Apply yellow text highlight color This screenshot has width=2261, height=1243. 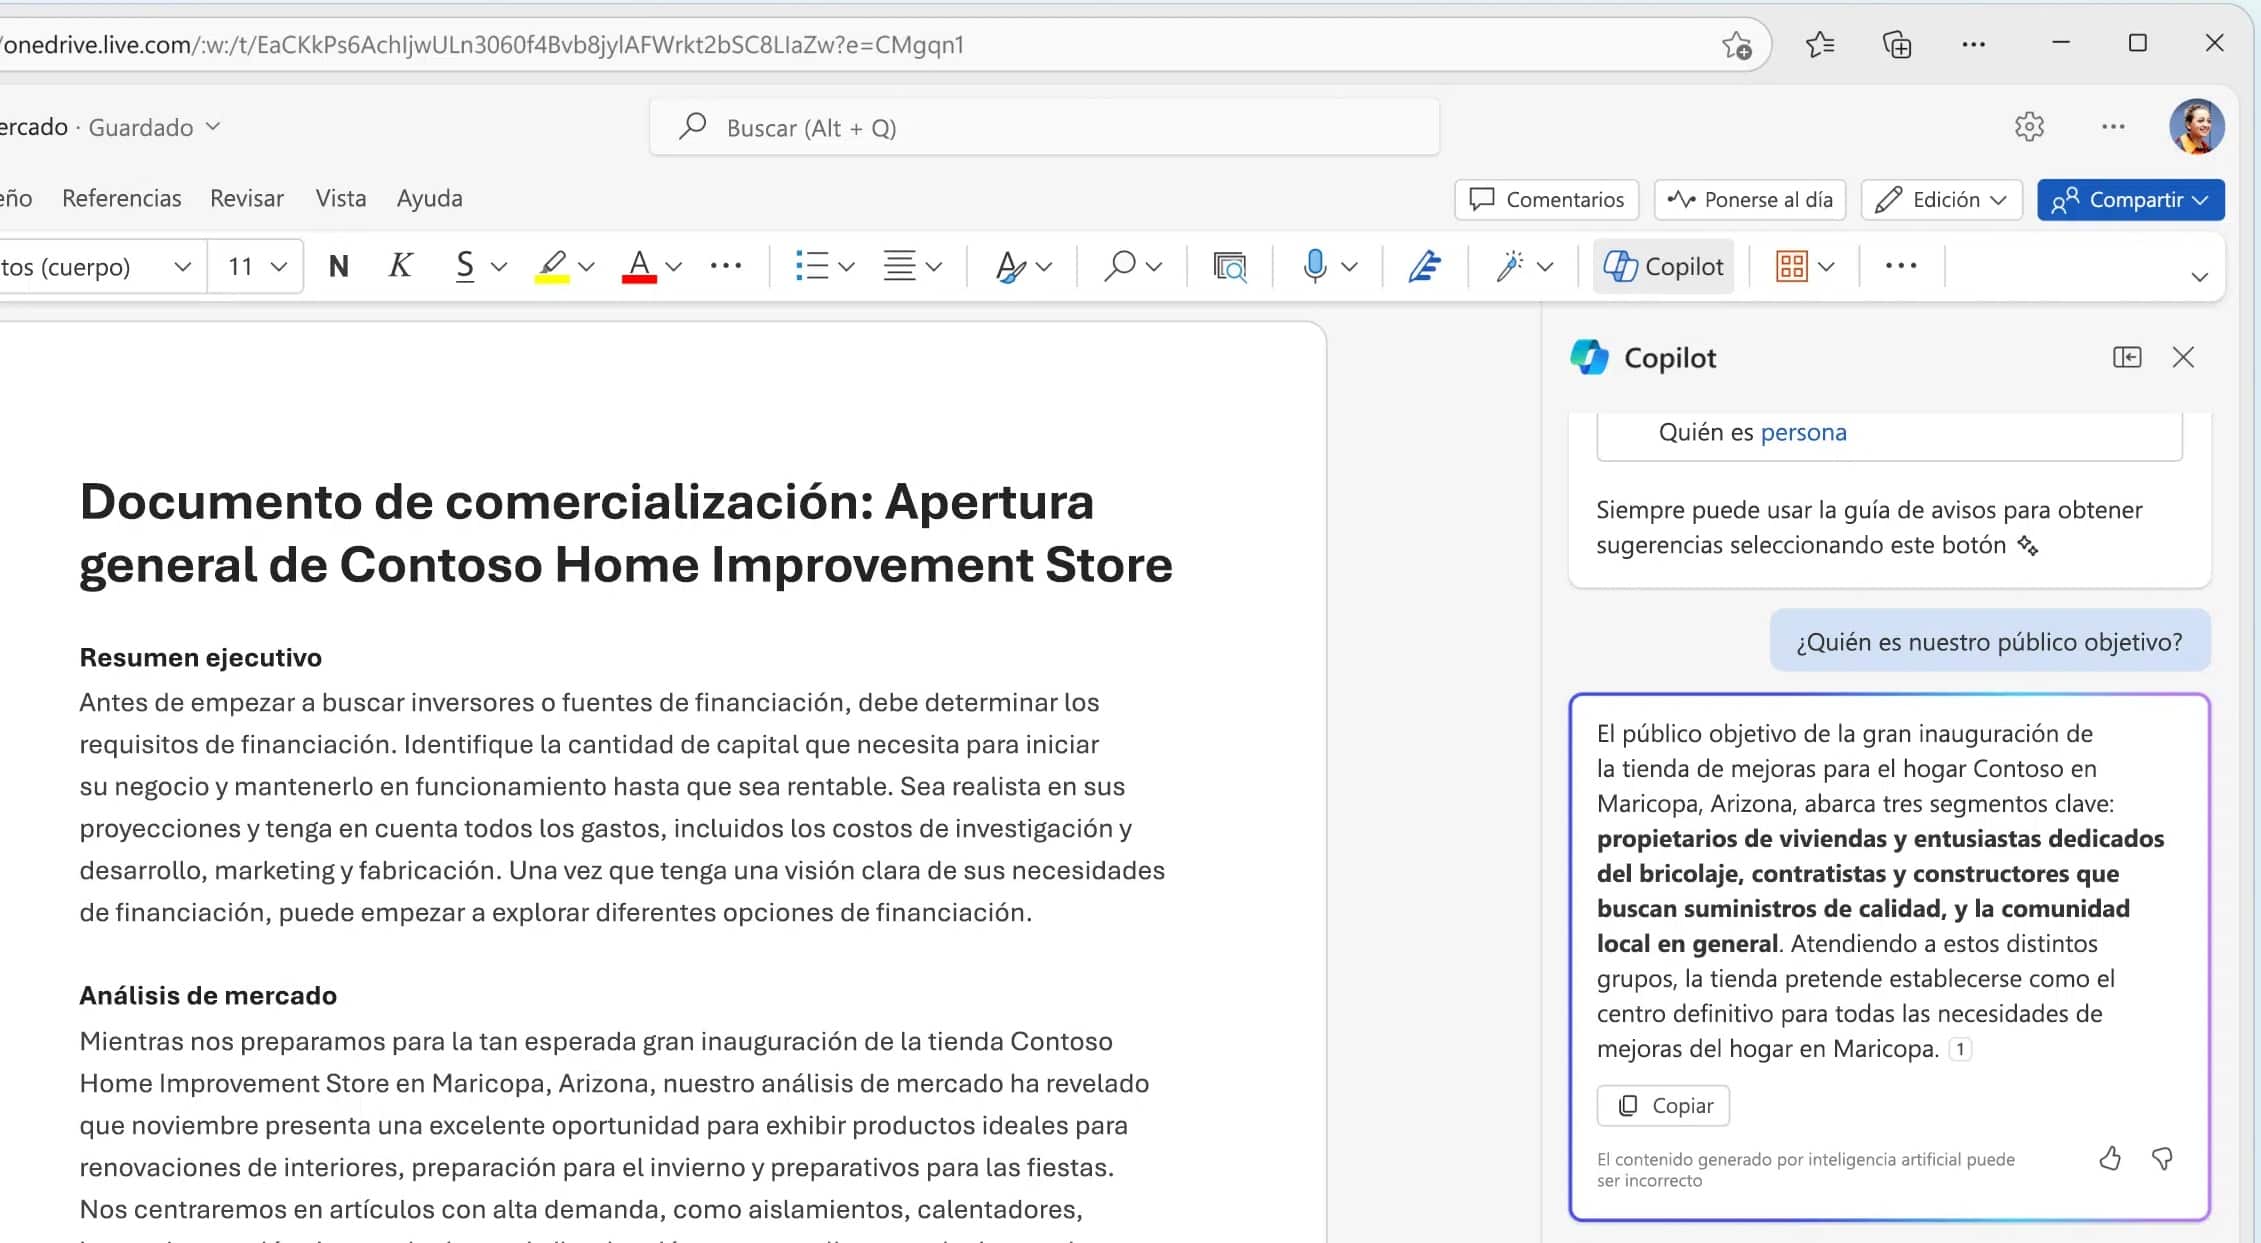pyautogui.click(x=551, y=266)
